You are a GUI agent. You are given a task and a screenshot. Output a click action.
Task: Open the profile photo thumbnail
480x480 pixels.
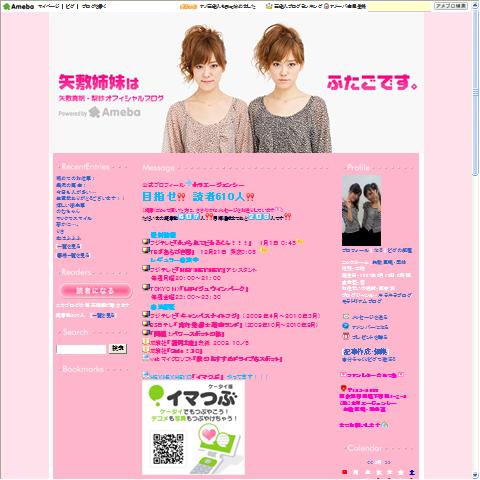click(361, 211)
